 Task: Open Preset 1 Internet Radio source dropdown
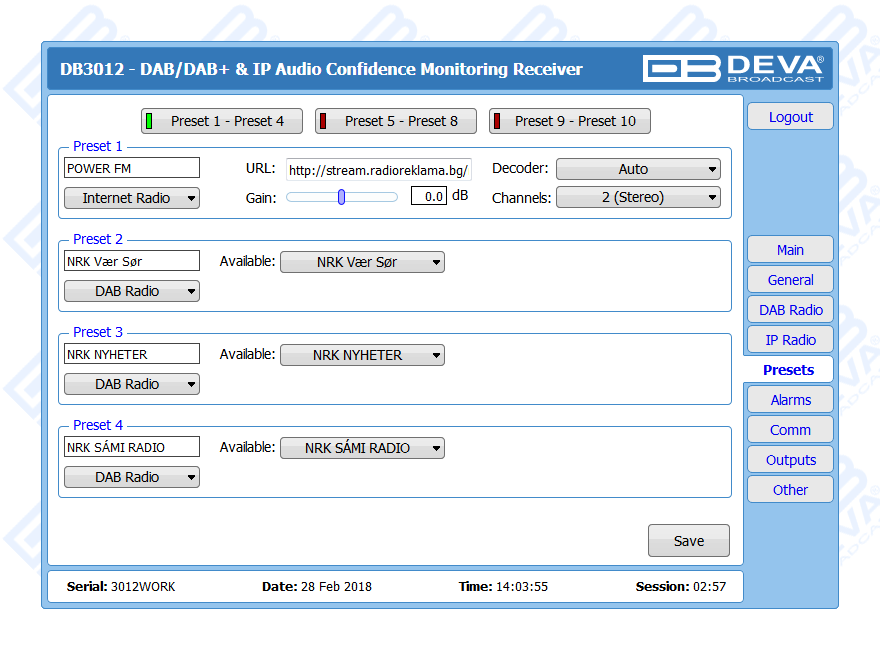tap(132, 198)
